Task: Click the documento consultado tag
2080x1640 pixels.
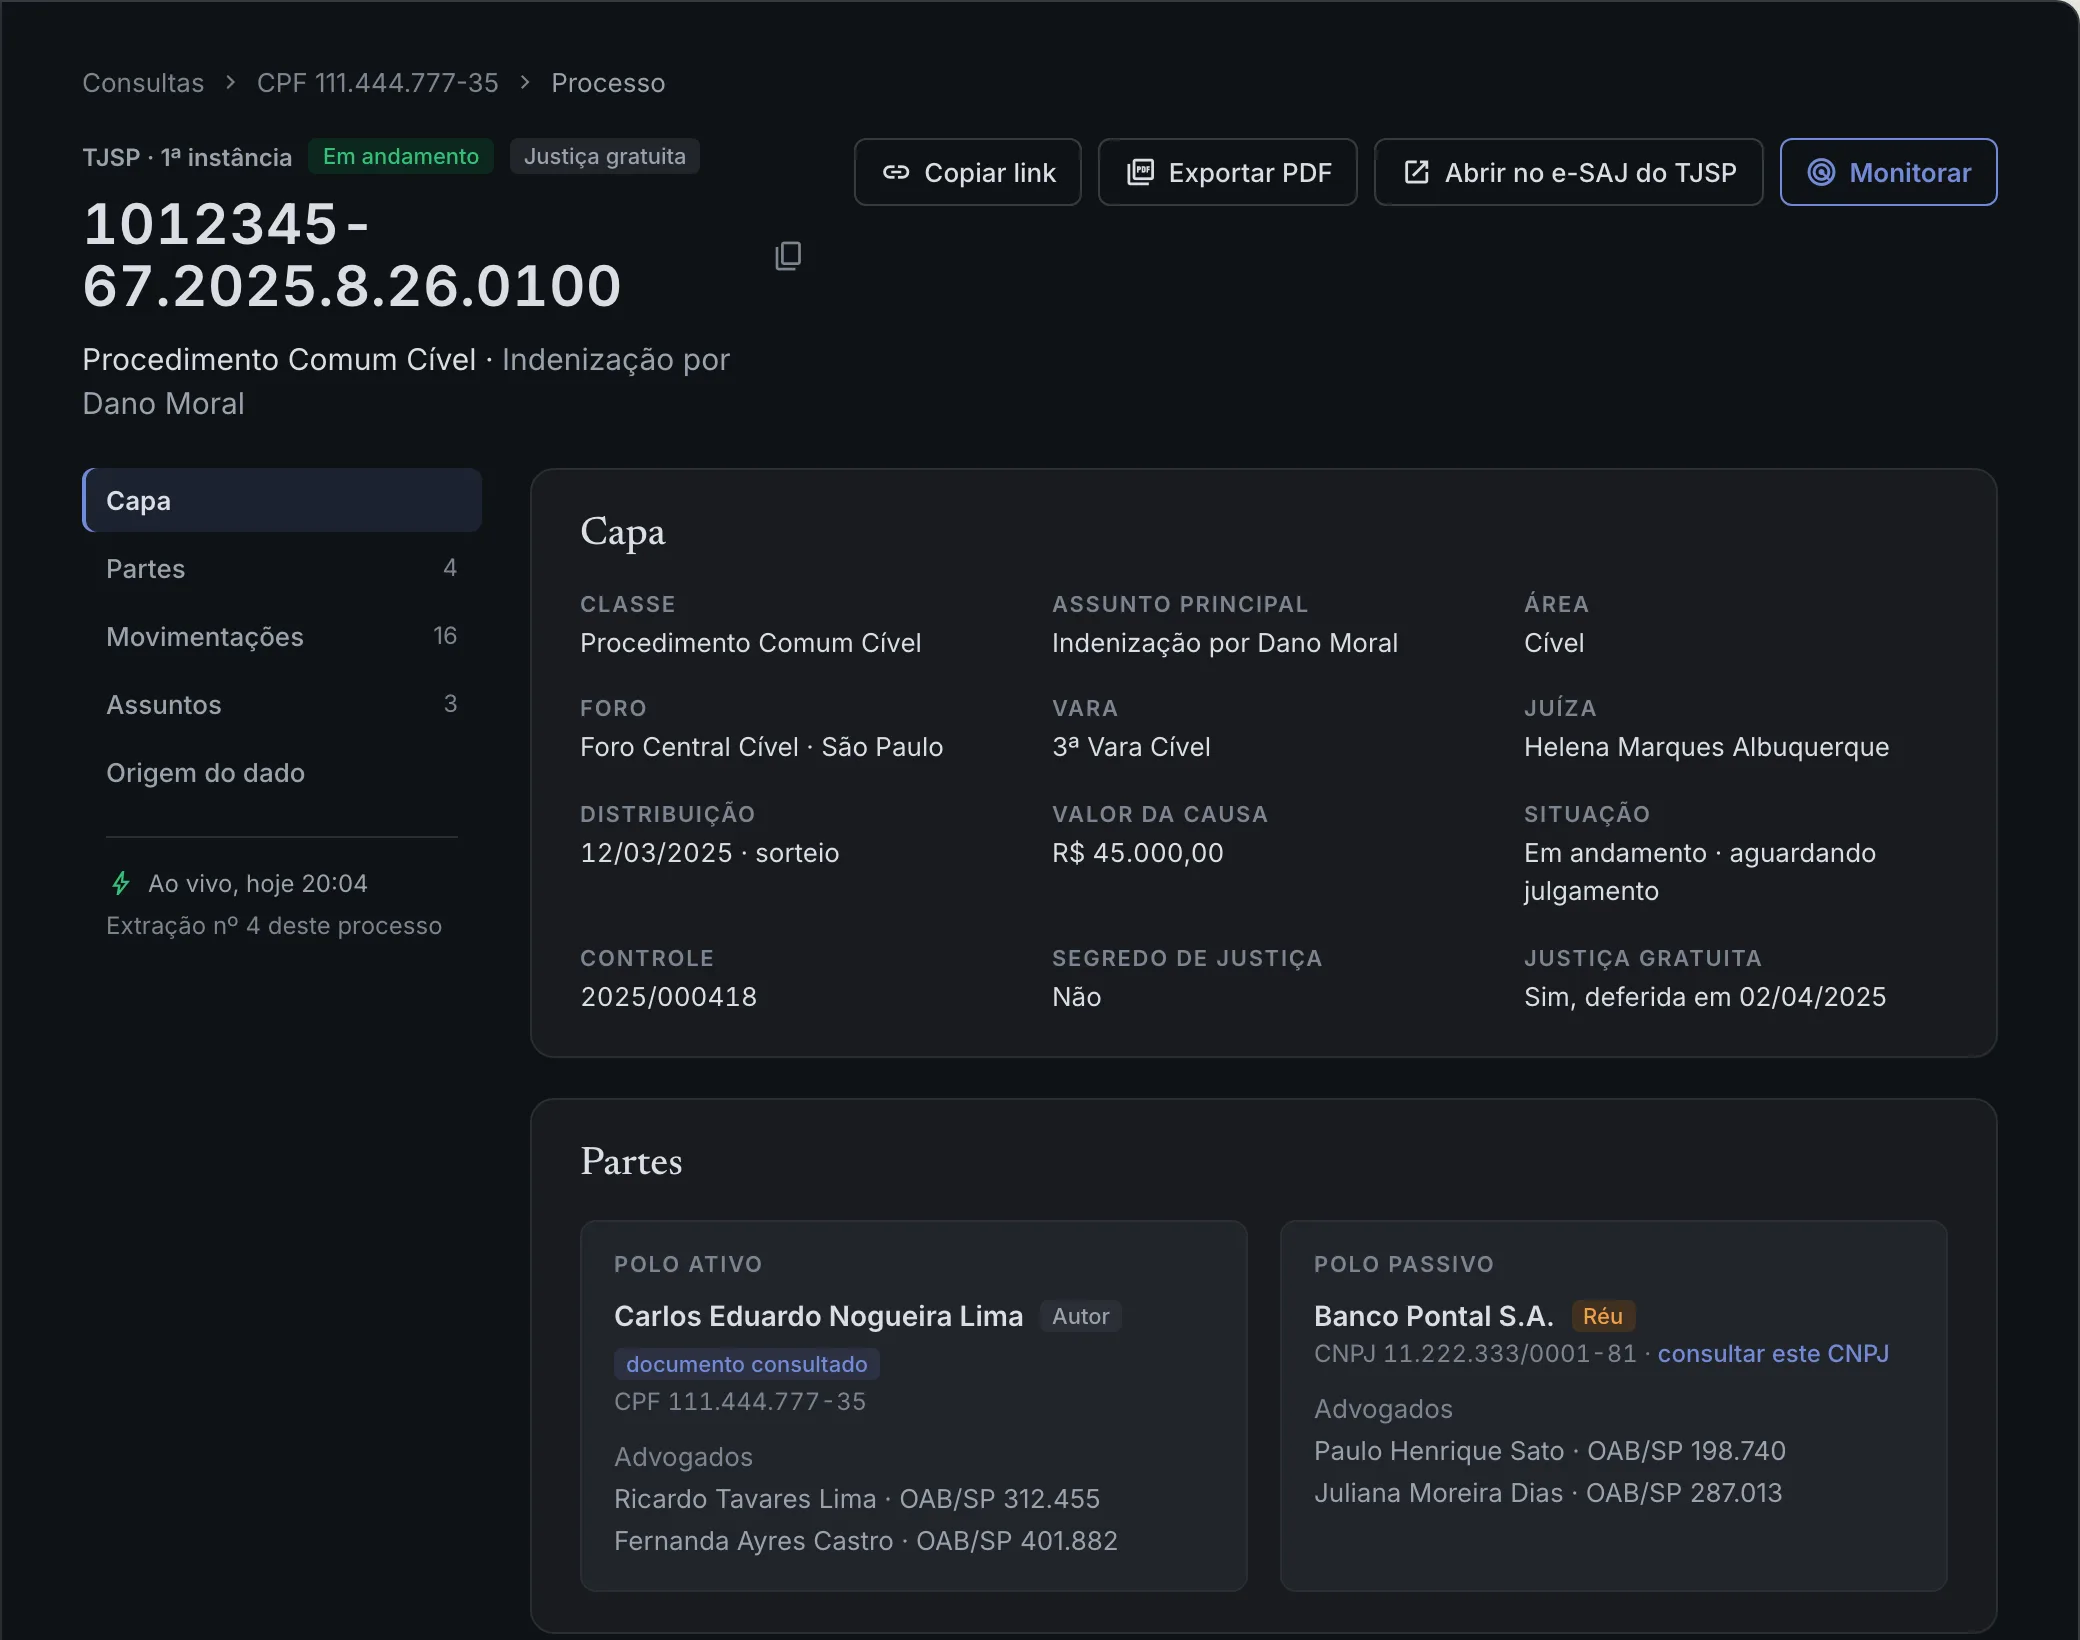Action: (x=747, y=1364)
